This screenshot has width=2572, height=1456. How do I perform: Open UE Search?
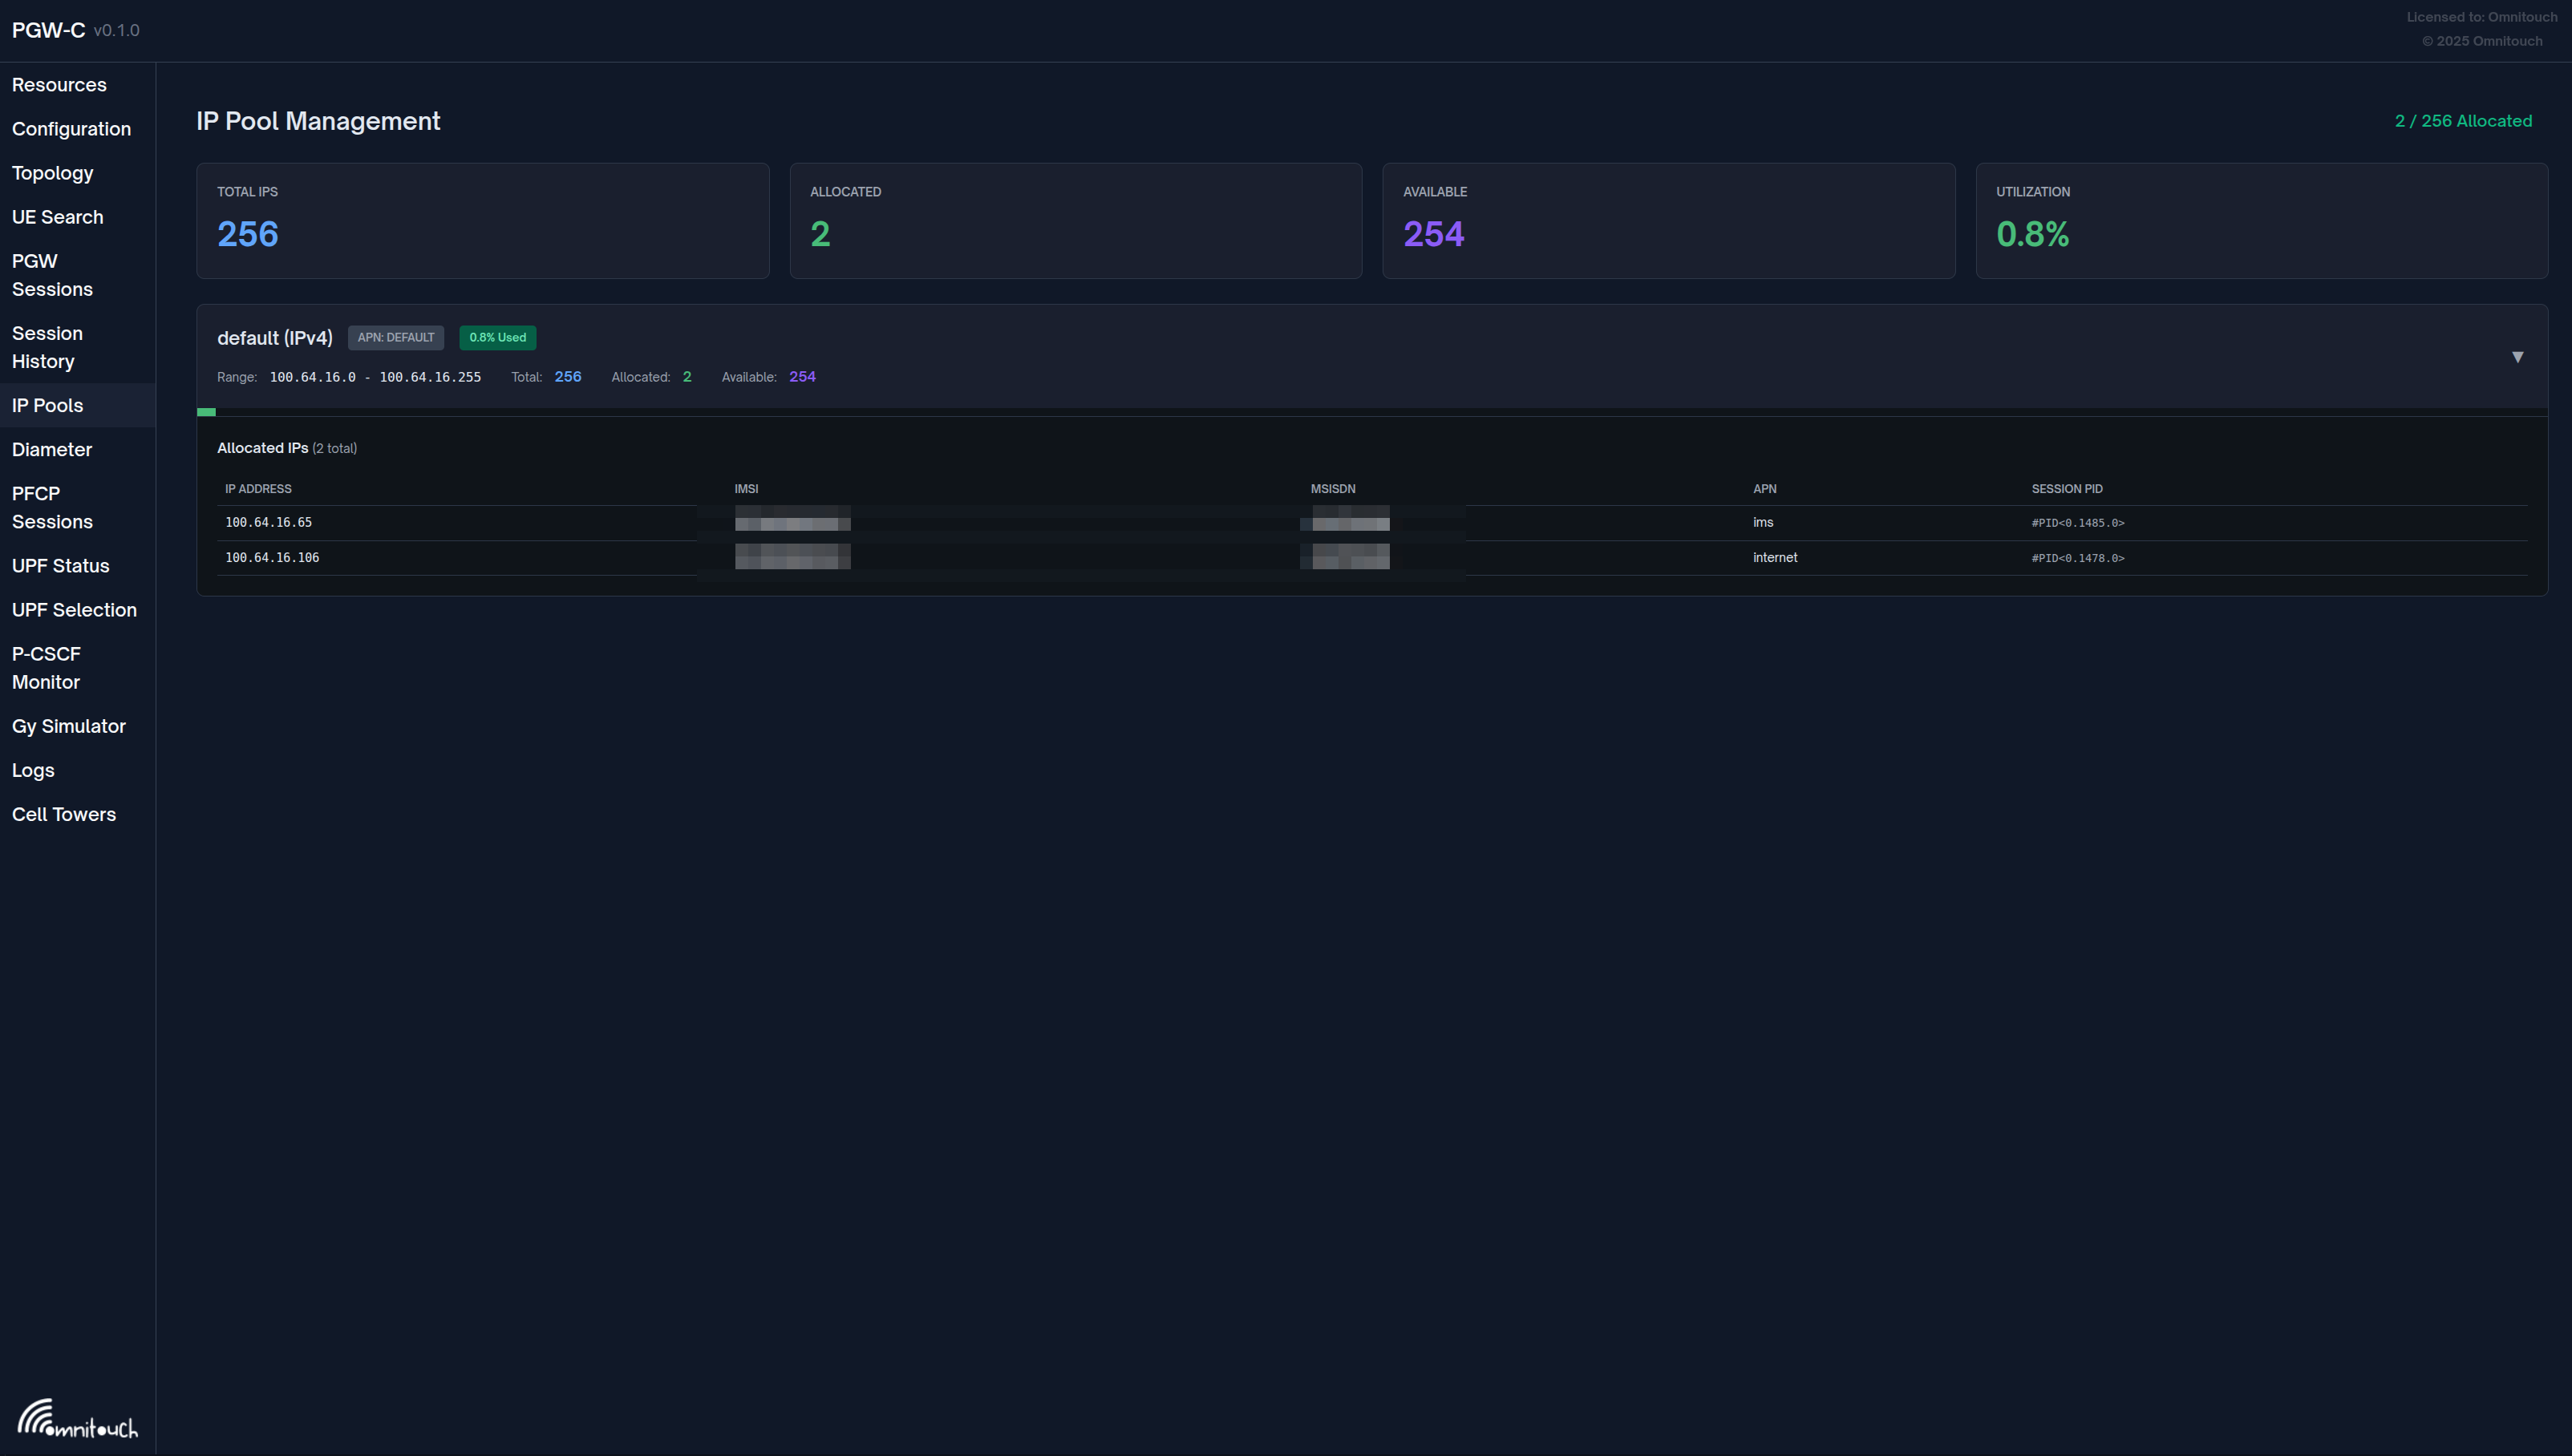57,217
